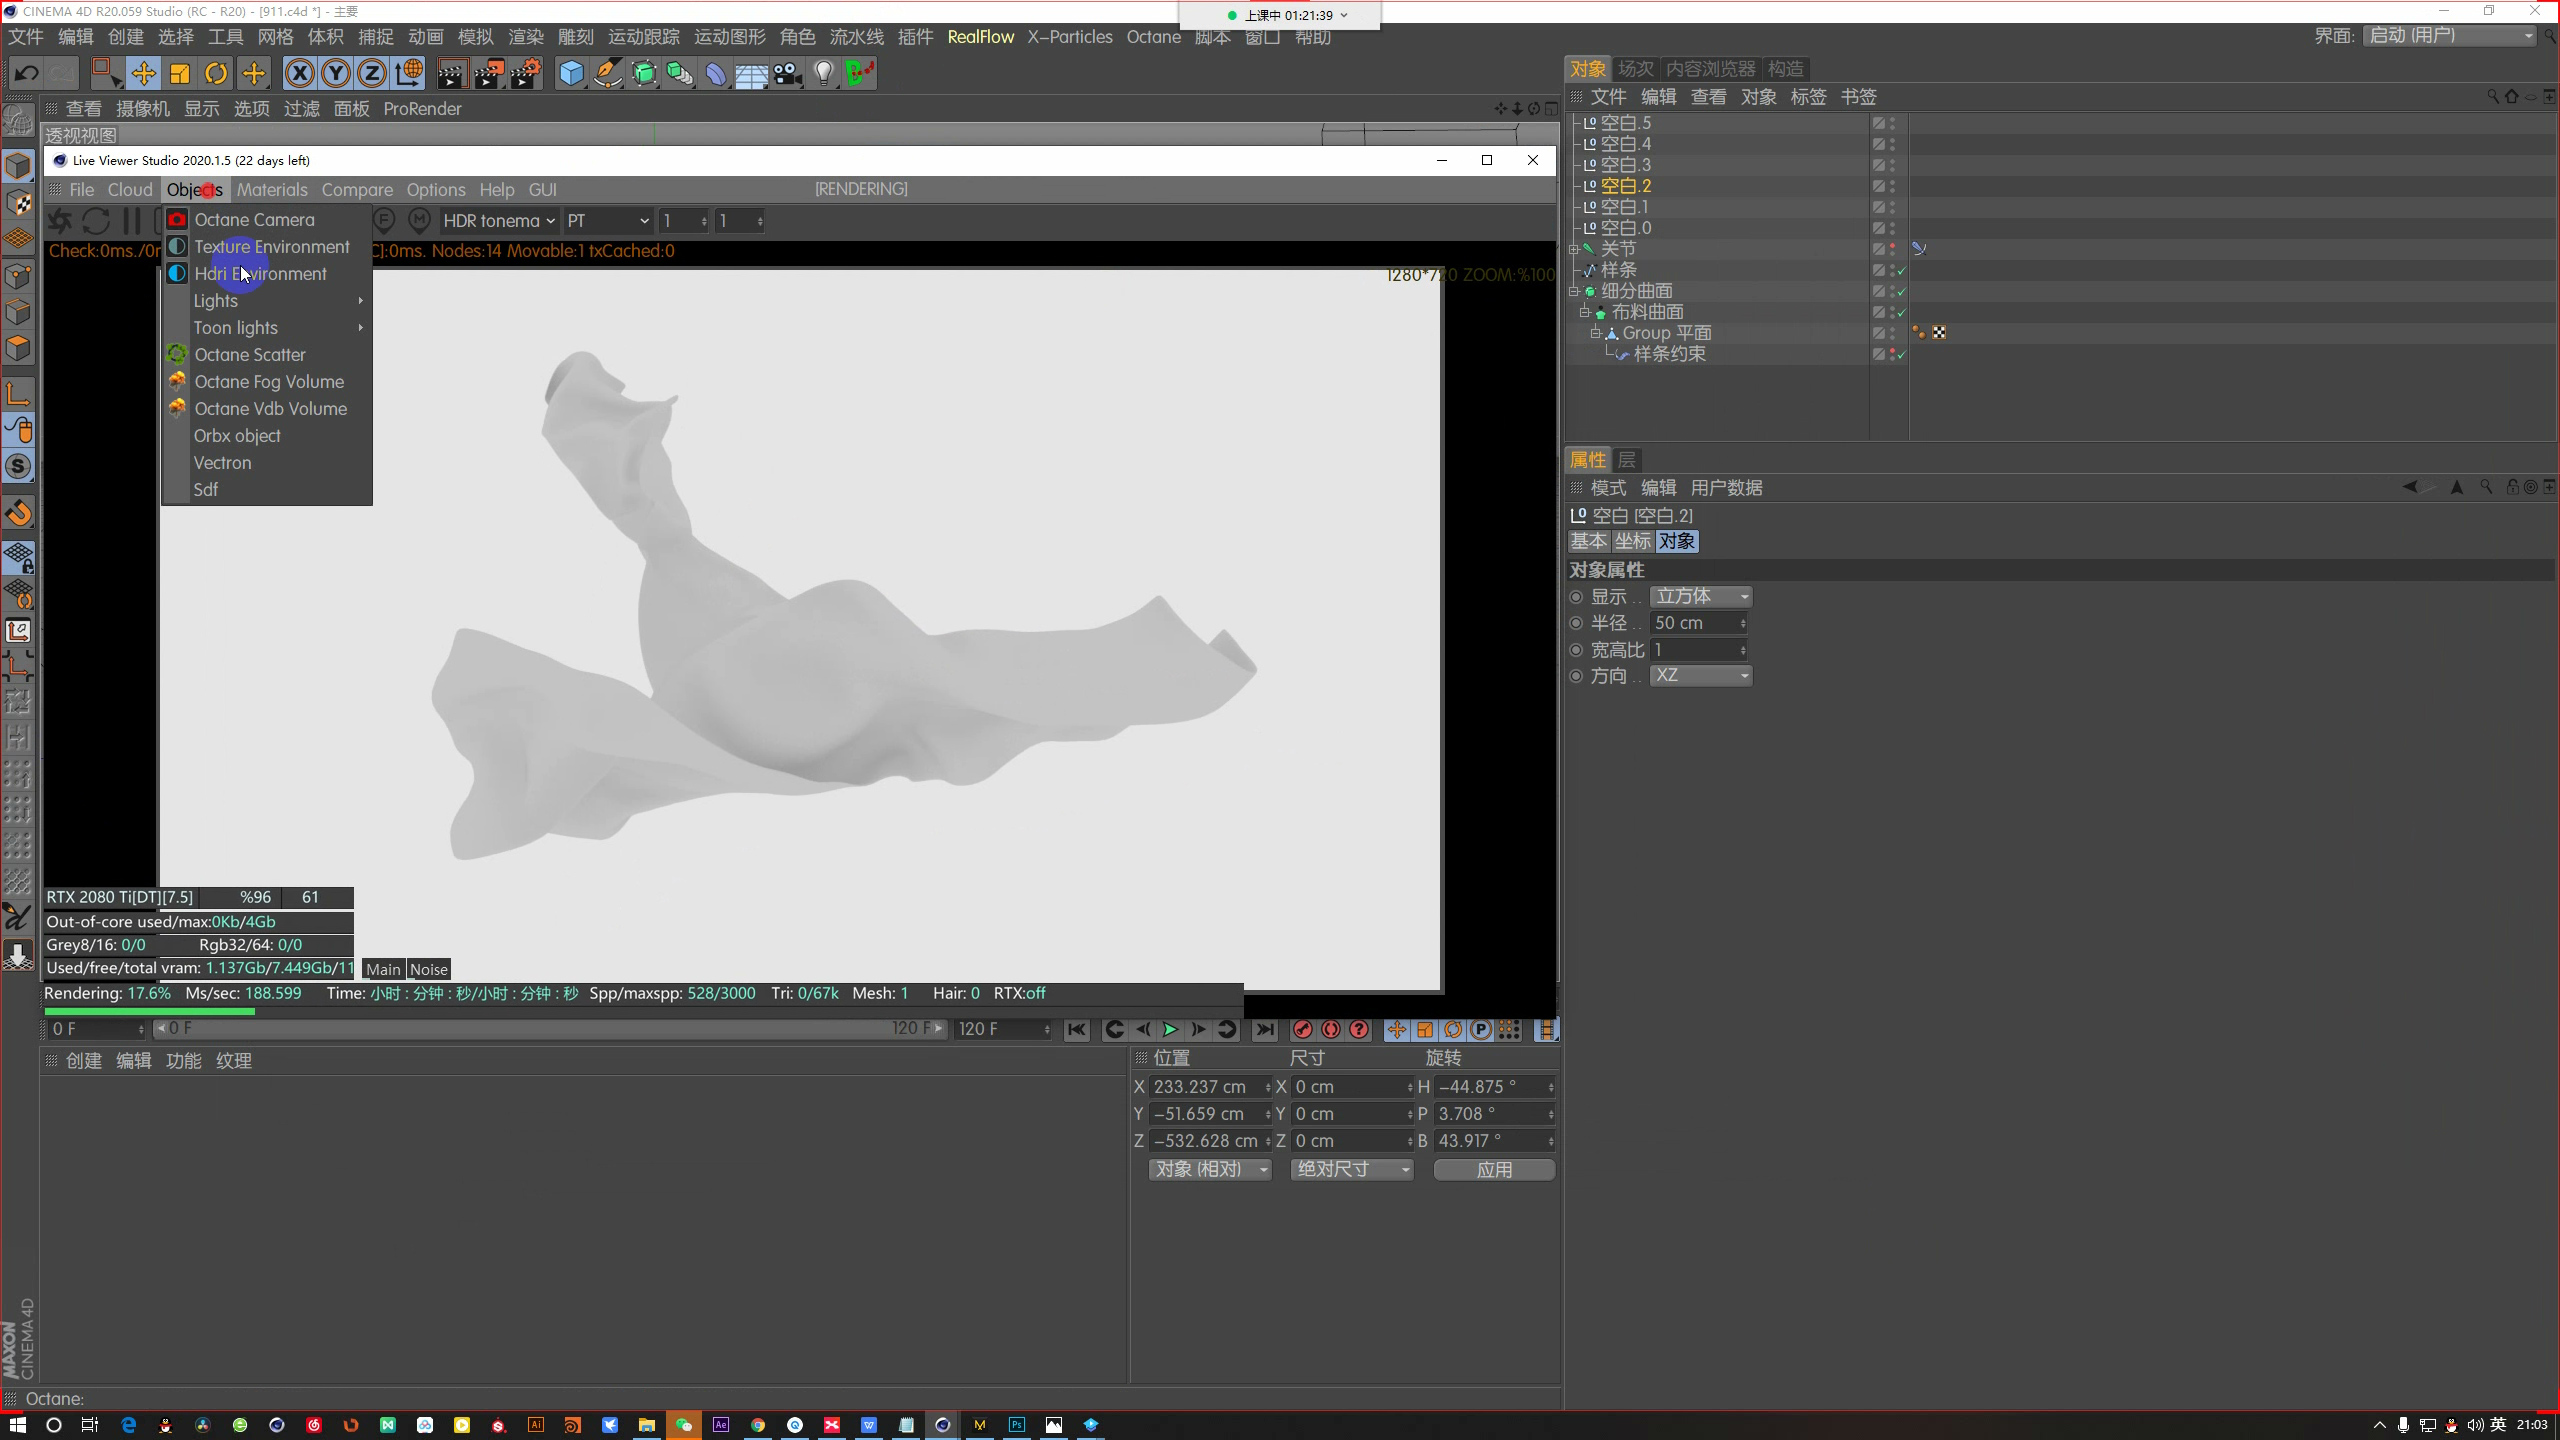Viewport: 2560px width, 1440px height.
Task: Click the Octane Fog Volume object icon
Action: pyautogui.click(x=178, y=382)
